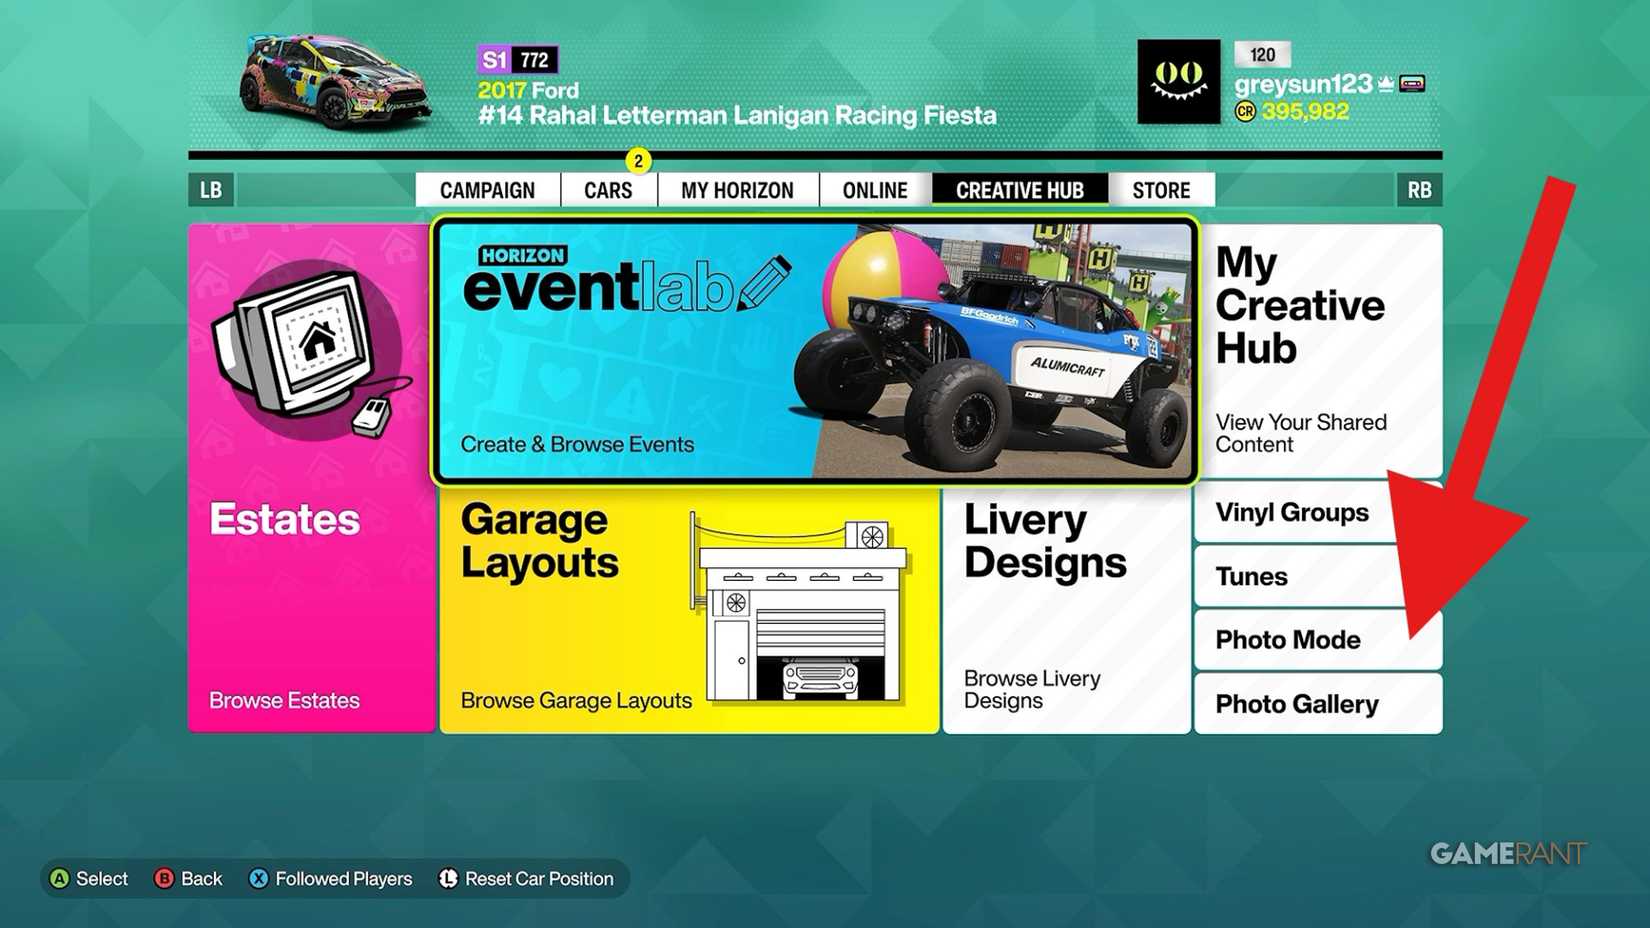Click the 2017 Ford label

[x=528, y=90]
